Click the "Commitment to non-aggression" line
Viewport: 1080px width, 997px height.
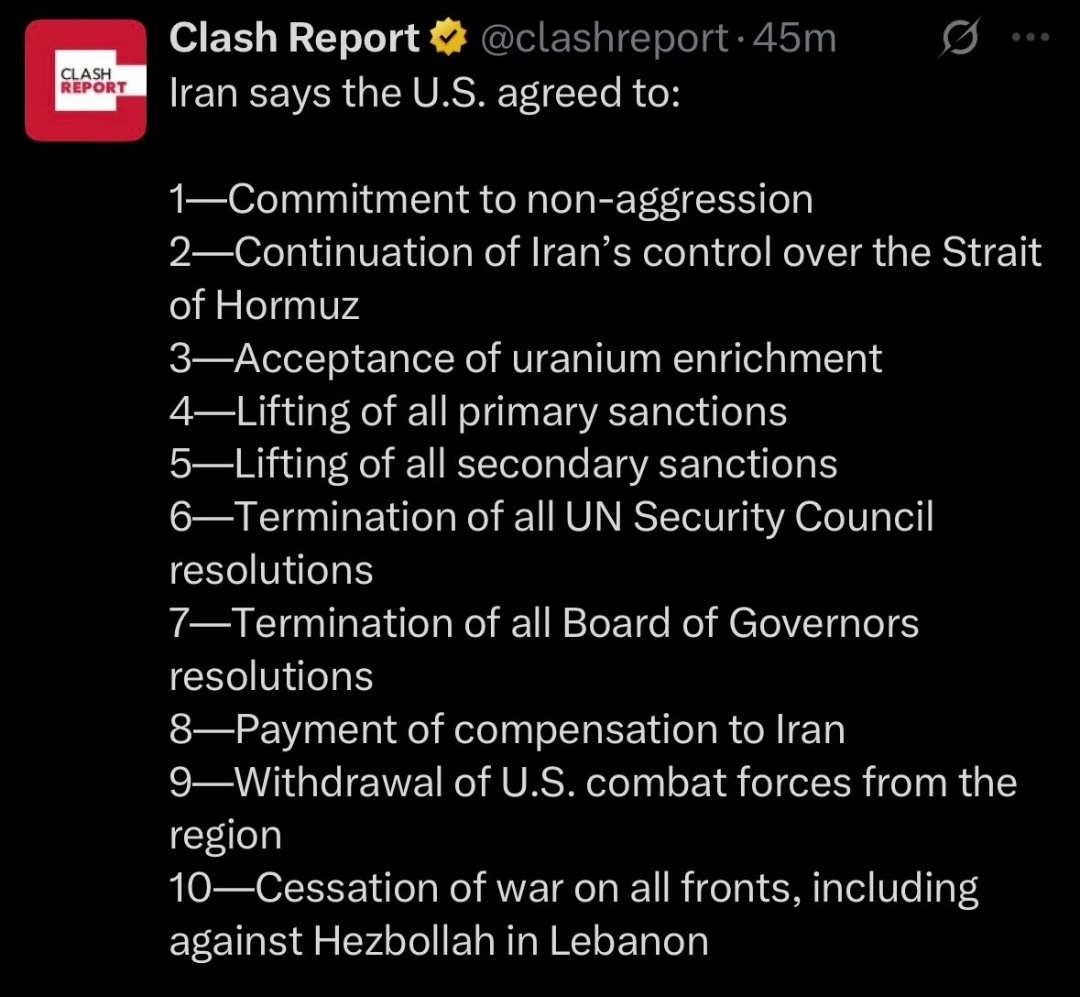coord(490,199)
